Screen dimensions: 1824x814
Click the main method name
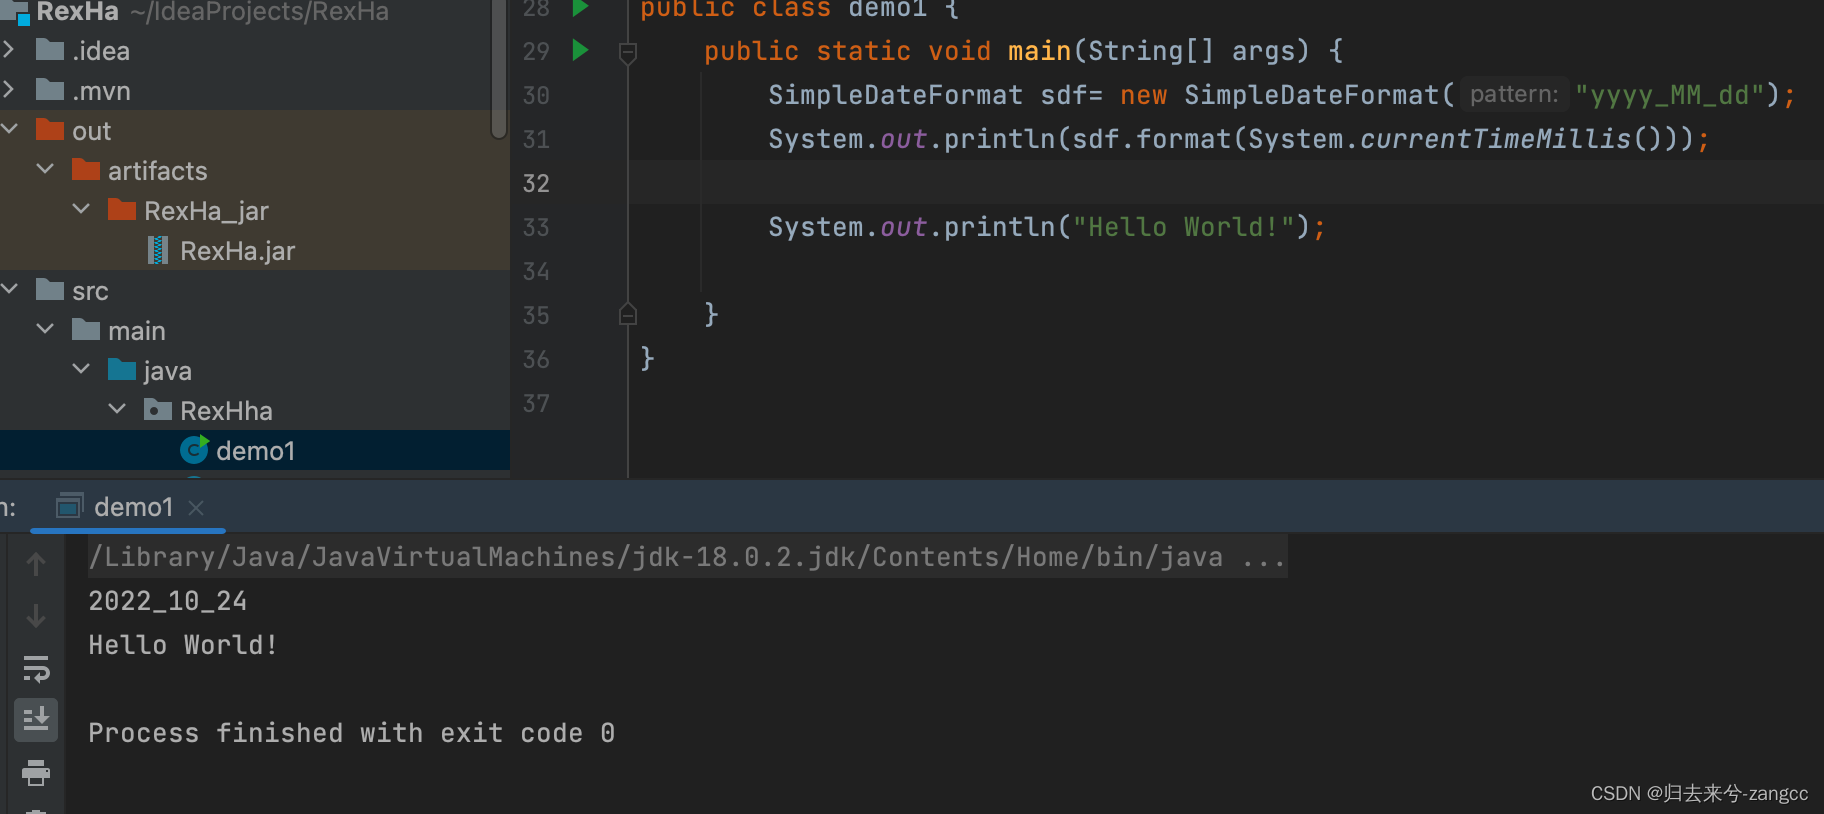(x=1039, y=51)
